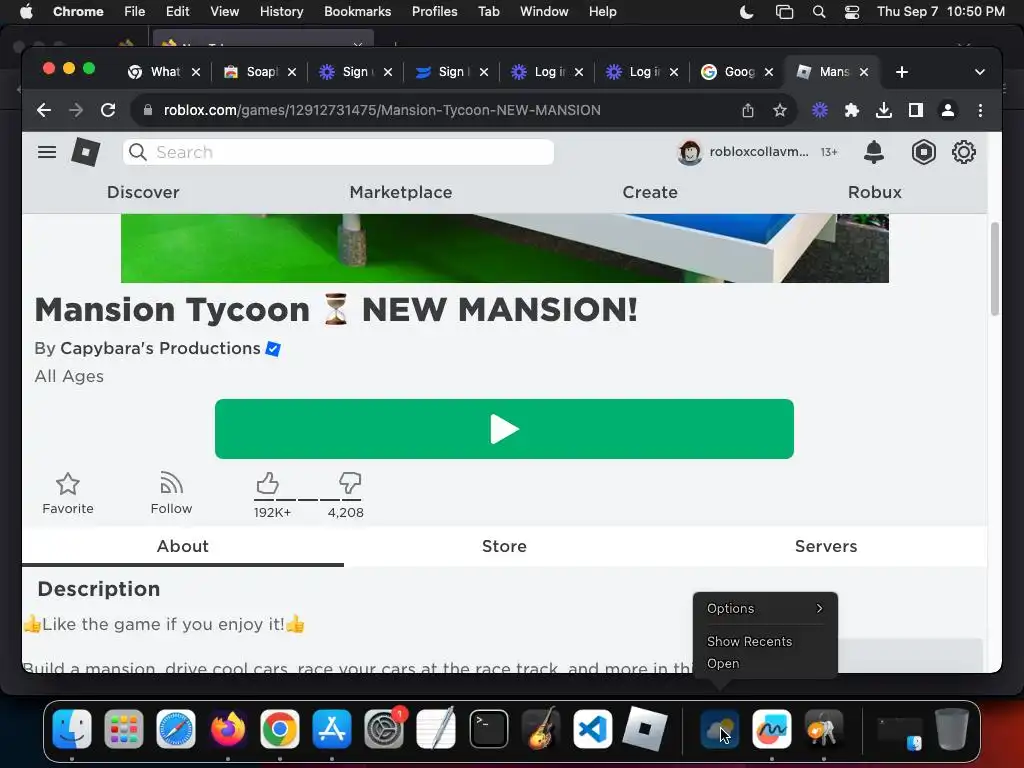Screen dimensions: 1024x768
Task: Switch to the Servers tab
Action: click(826, 546)
